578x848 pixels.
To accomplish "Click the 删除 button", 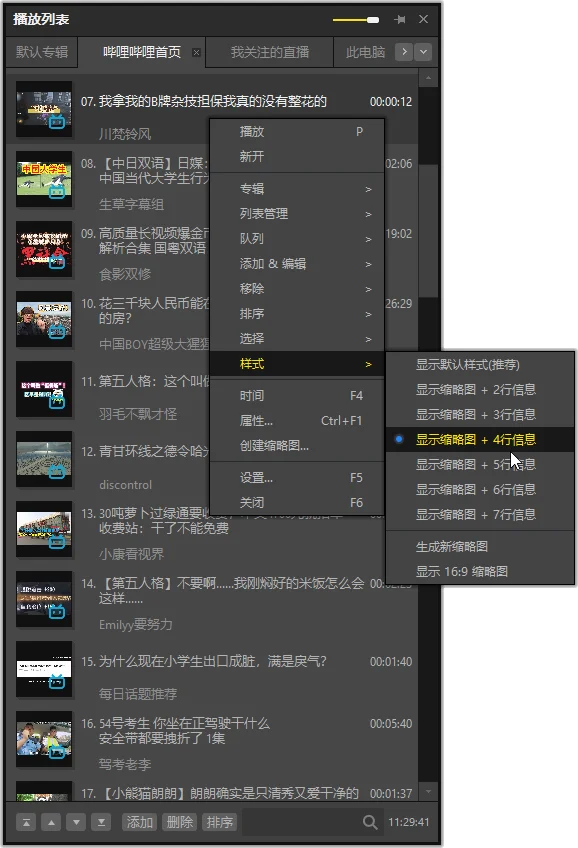I will (x=180, y=822).
